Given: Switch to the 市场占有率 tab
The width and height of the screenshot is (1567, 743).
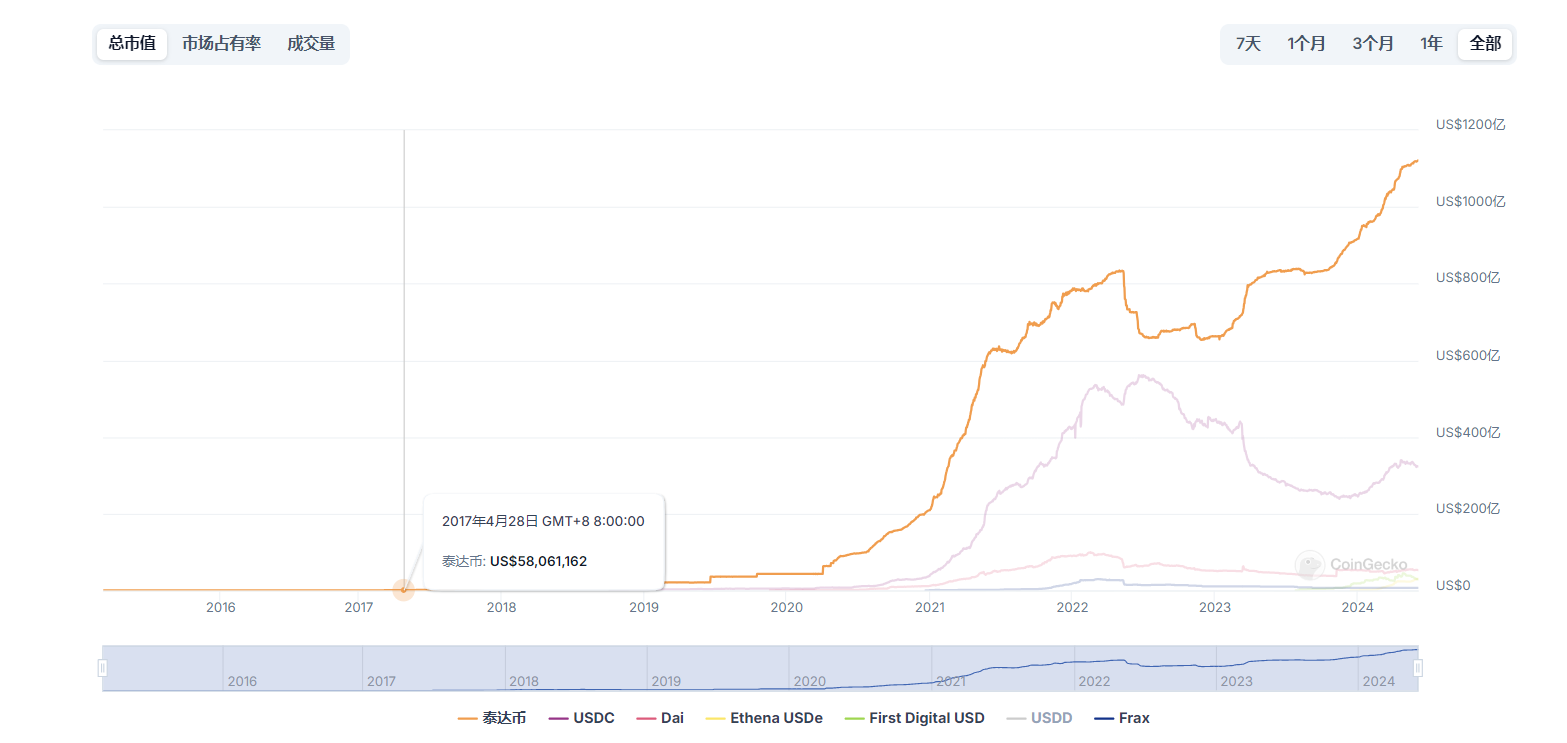Looking at the screenshot, I should pyautogui.click(x=221, y=44).
